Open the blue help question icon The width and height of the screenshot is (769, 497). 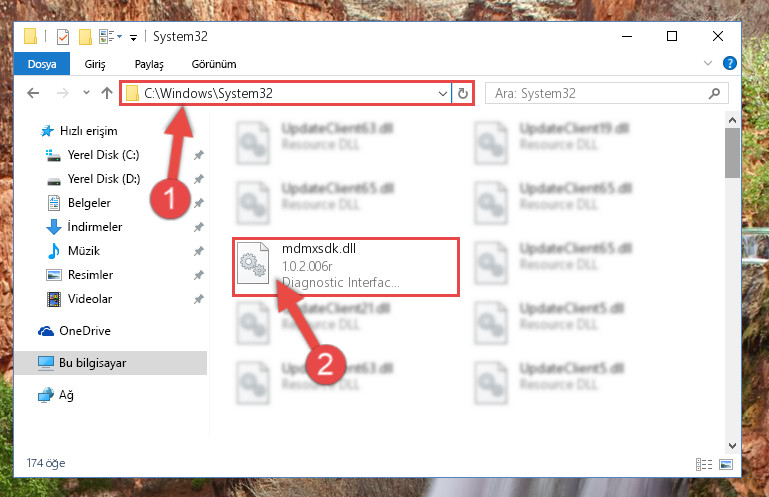(729, 63)
